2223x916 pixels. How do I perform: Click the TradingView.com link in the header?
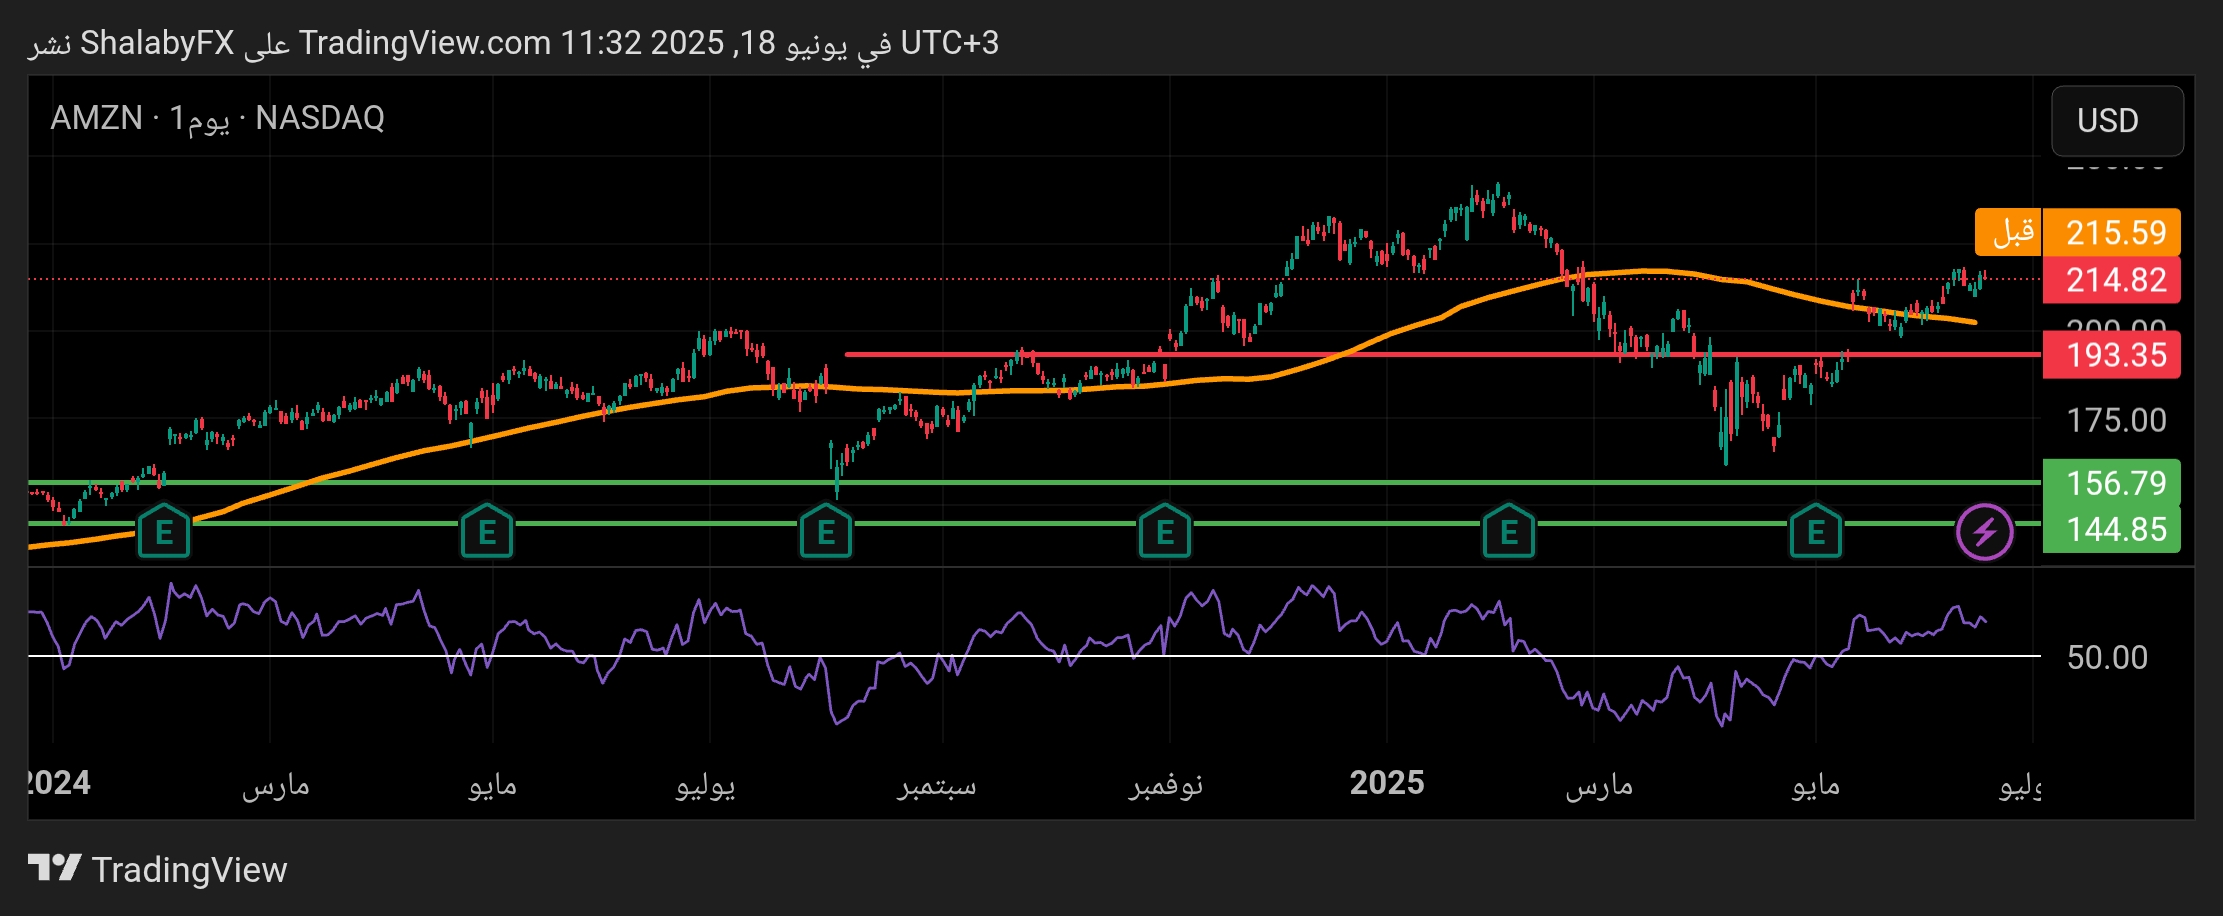425,43
